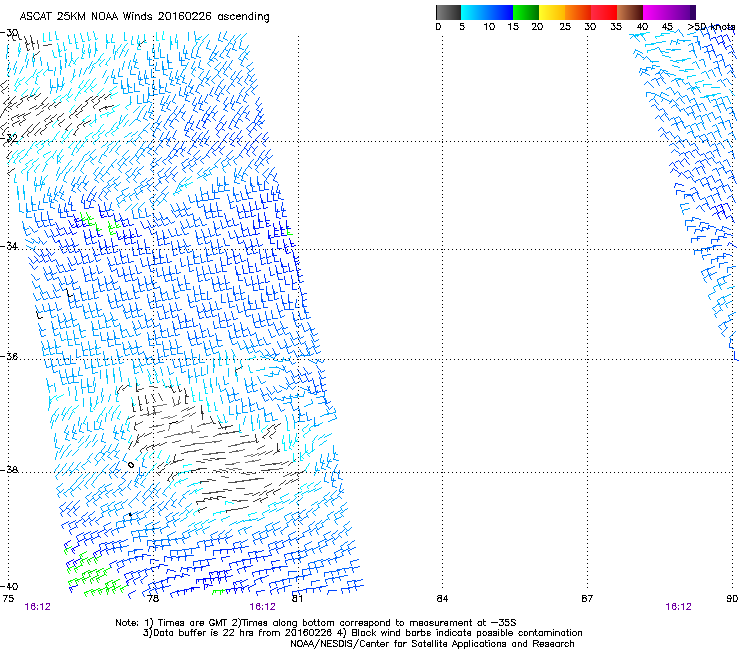The width and height of the screenshot is (740, 650).
Task: Click the dark purple 45-50 knot segment
Action: point(682,12)
